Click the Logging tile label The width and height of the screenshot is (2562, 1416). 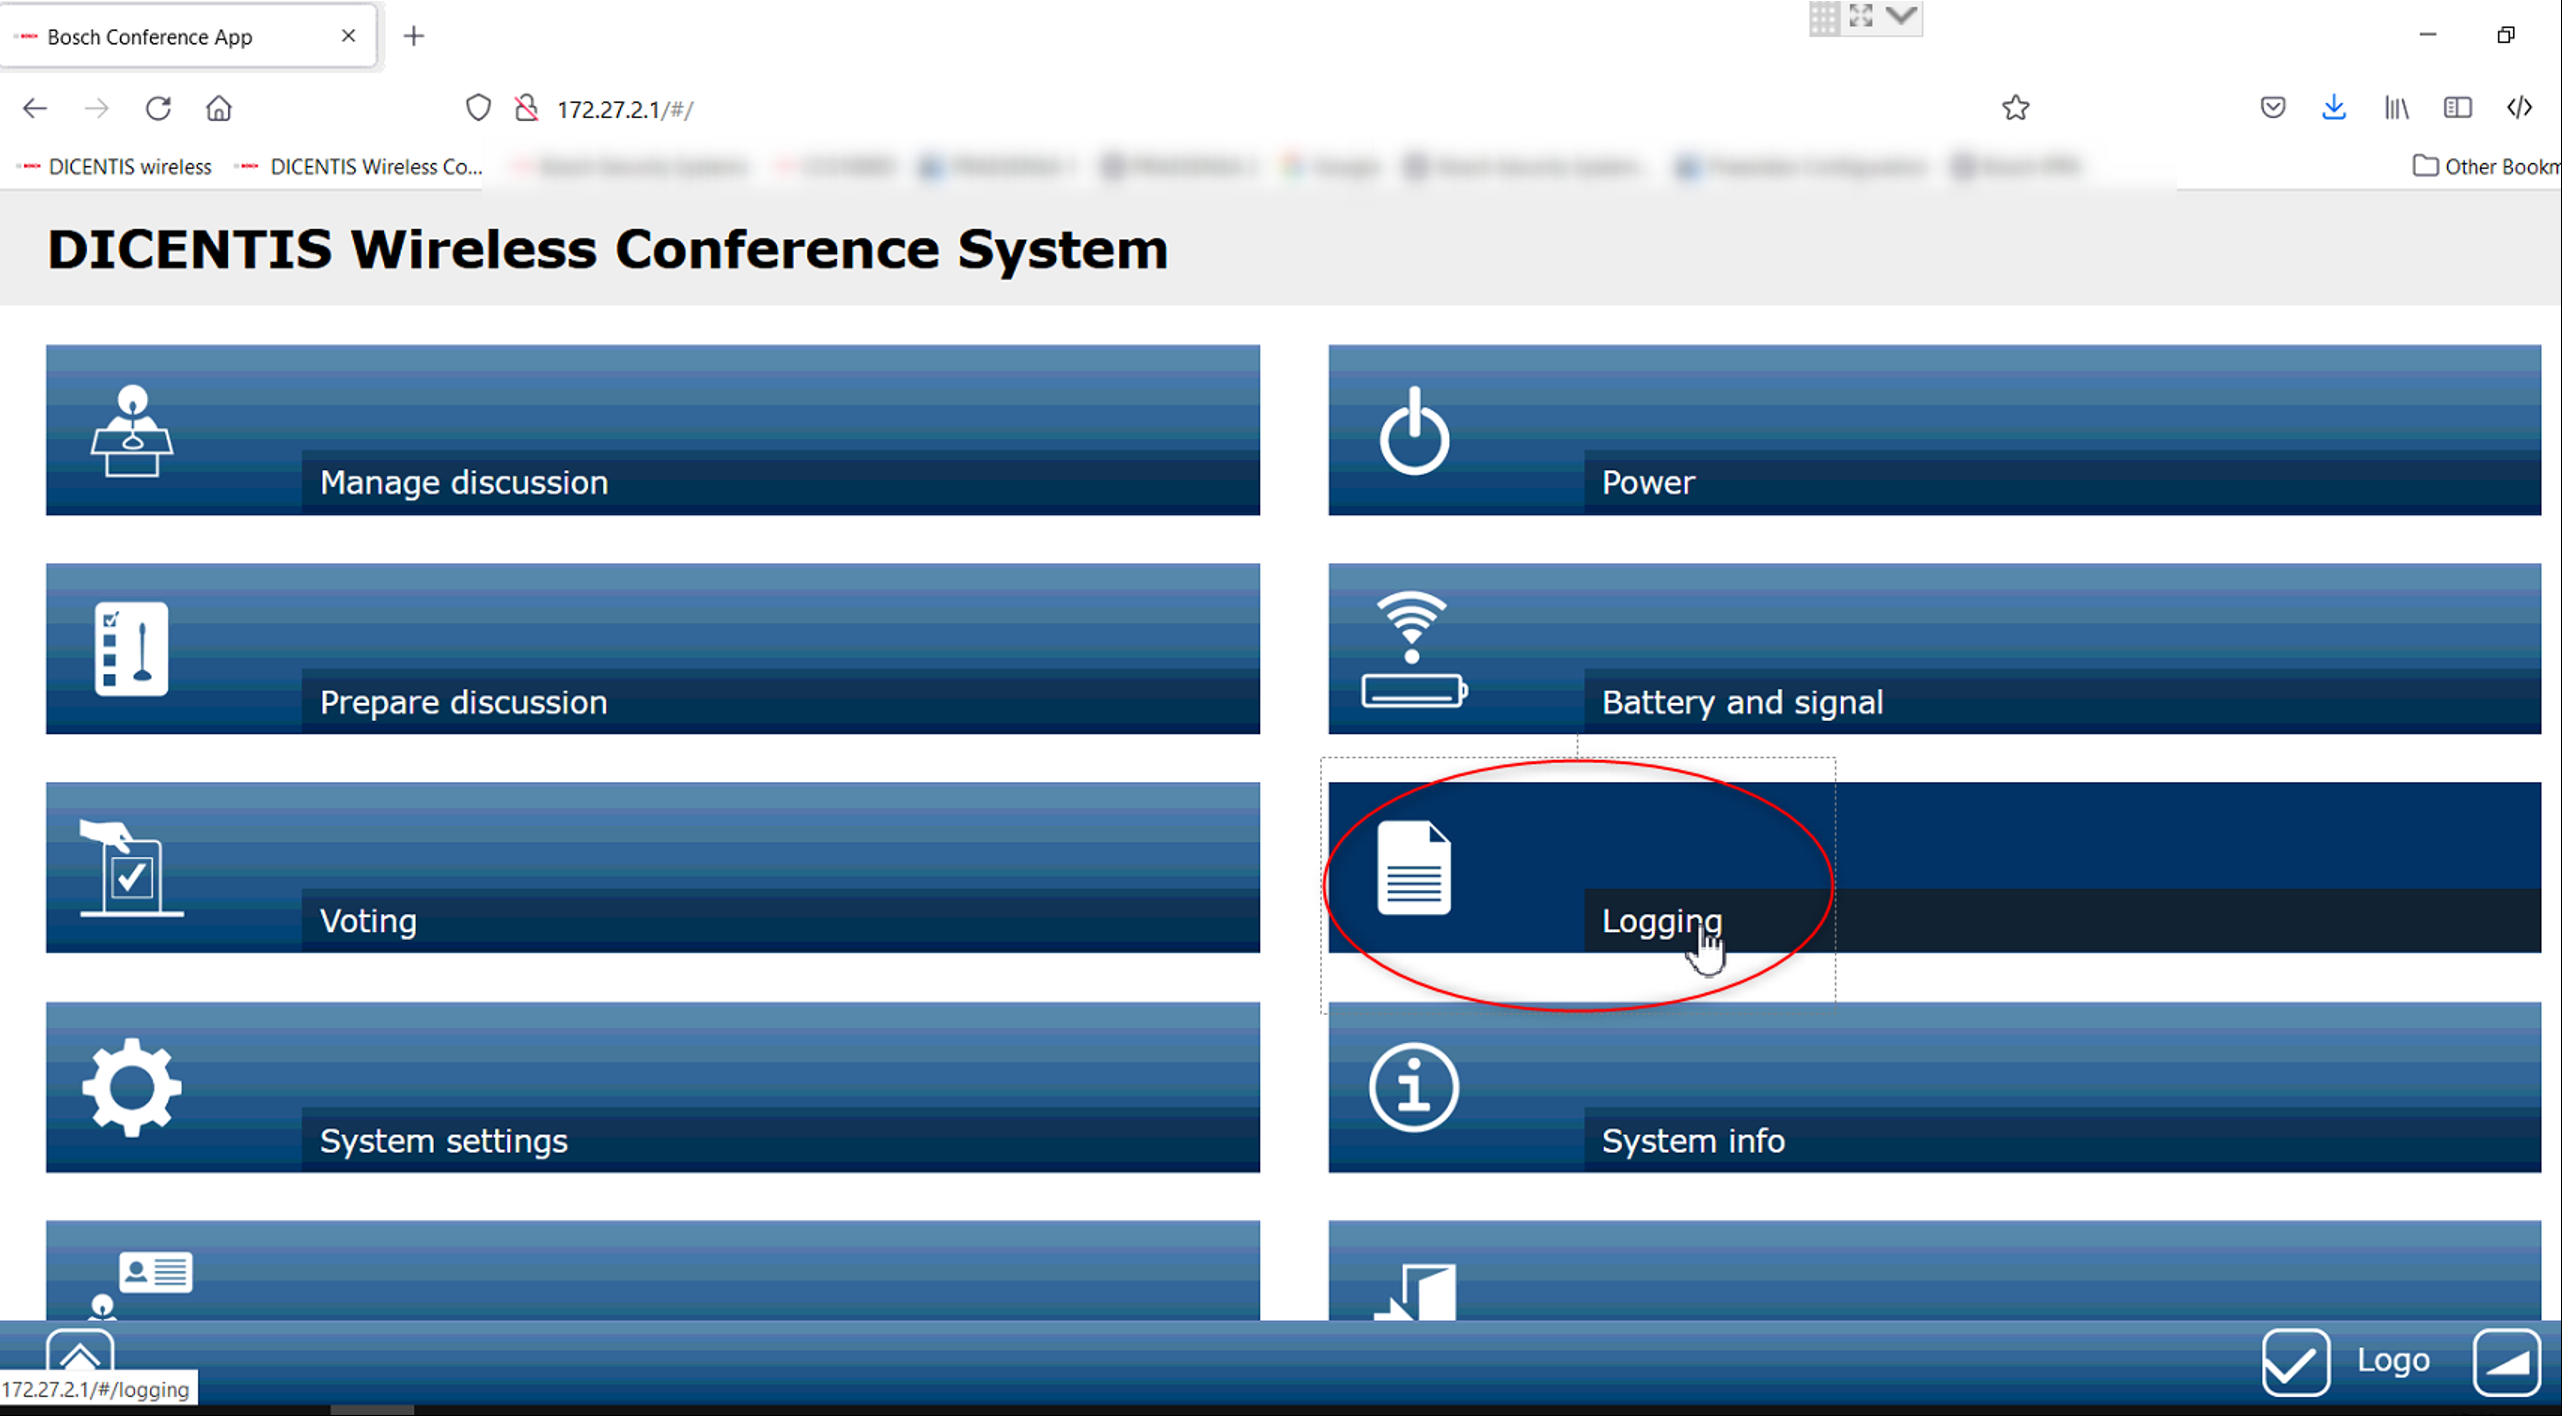point(1661,920)
